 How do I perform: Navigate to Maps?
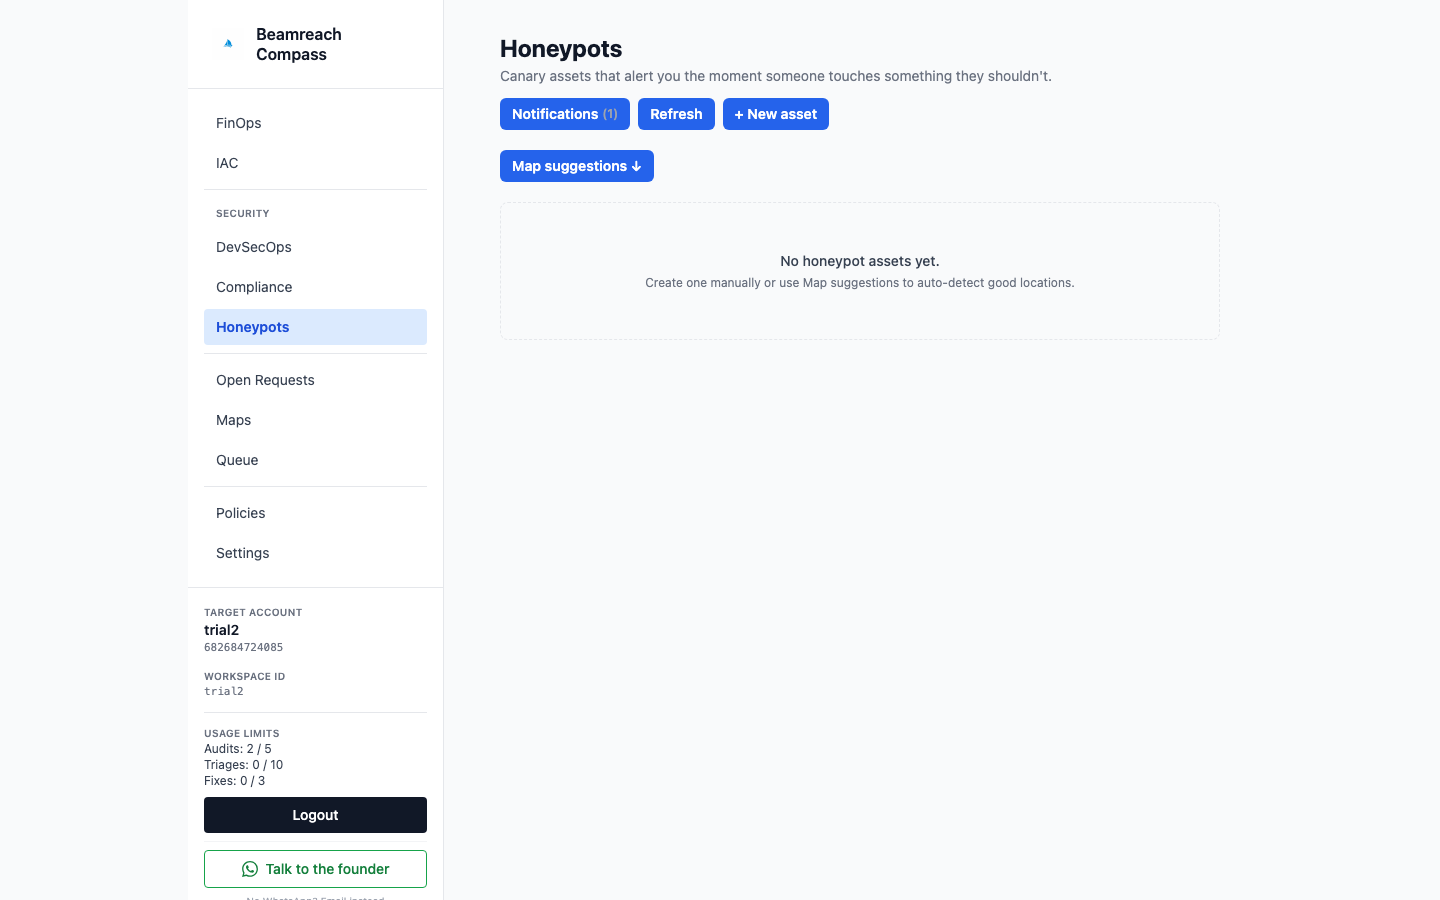point(315,420)
